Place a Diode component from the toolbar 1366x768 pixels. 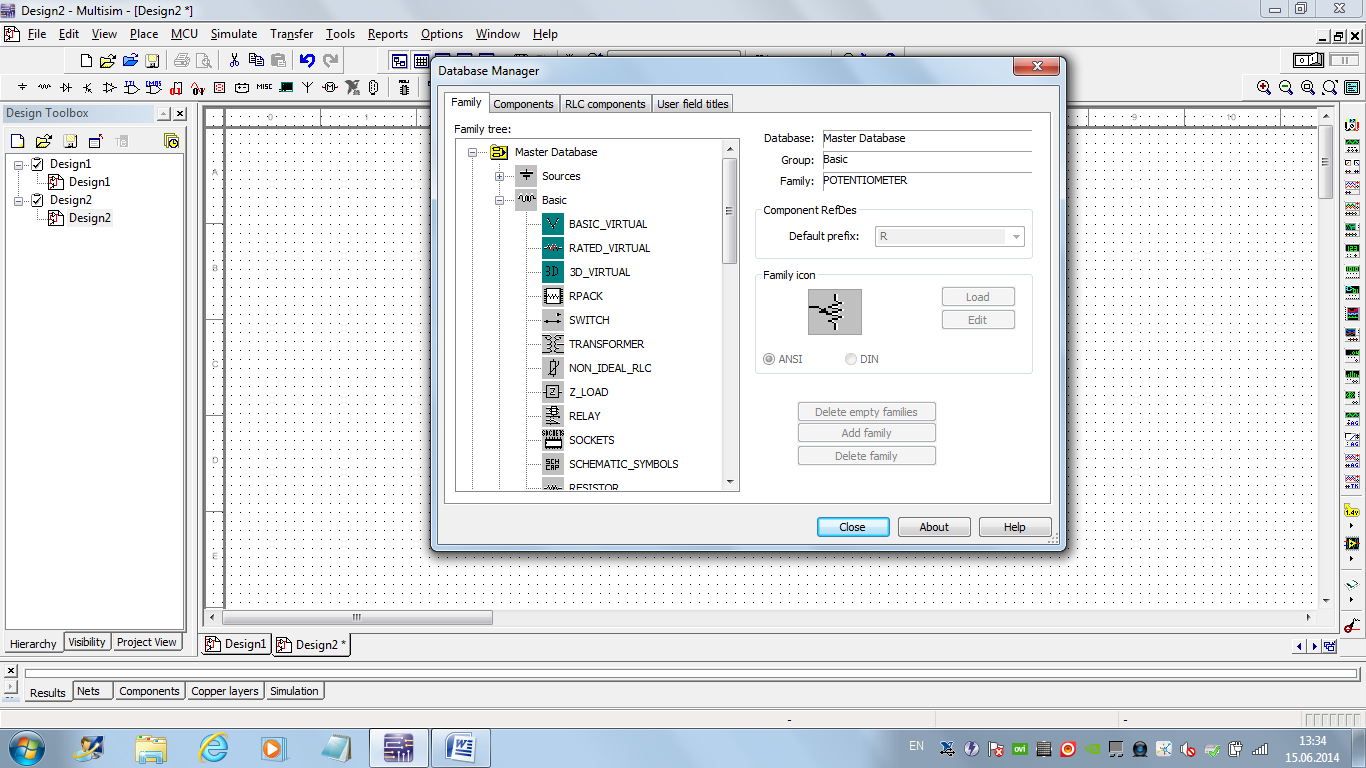(x=66, y=87)
